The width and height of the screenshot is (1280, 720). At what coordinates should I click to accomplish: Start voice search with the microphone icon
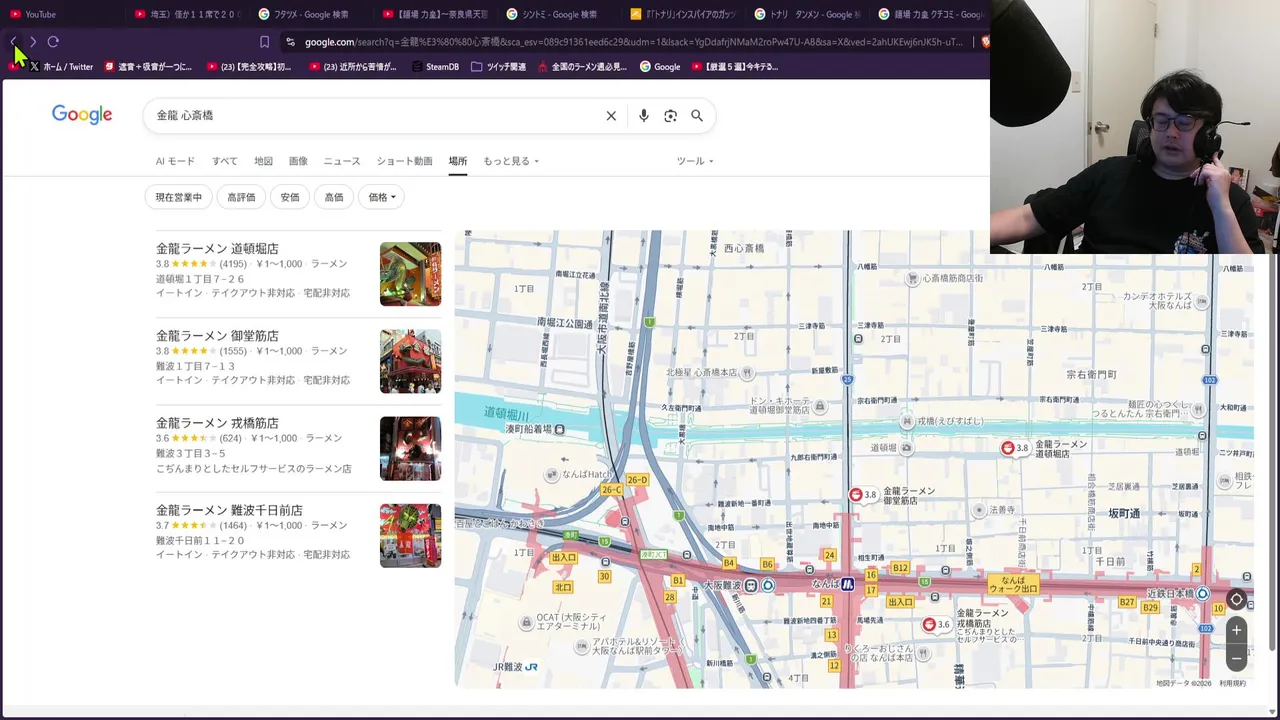(644, 116)
